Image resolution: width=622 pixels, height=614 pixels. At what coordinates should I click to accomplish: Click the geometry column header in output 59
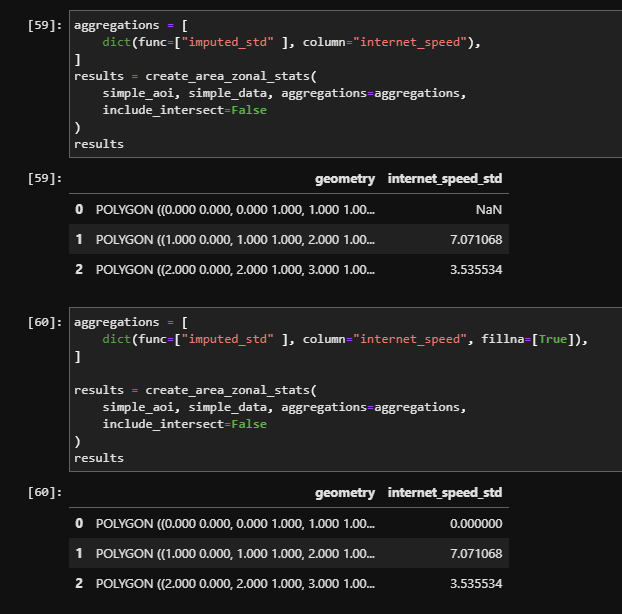click(x=345, y=179)
